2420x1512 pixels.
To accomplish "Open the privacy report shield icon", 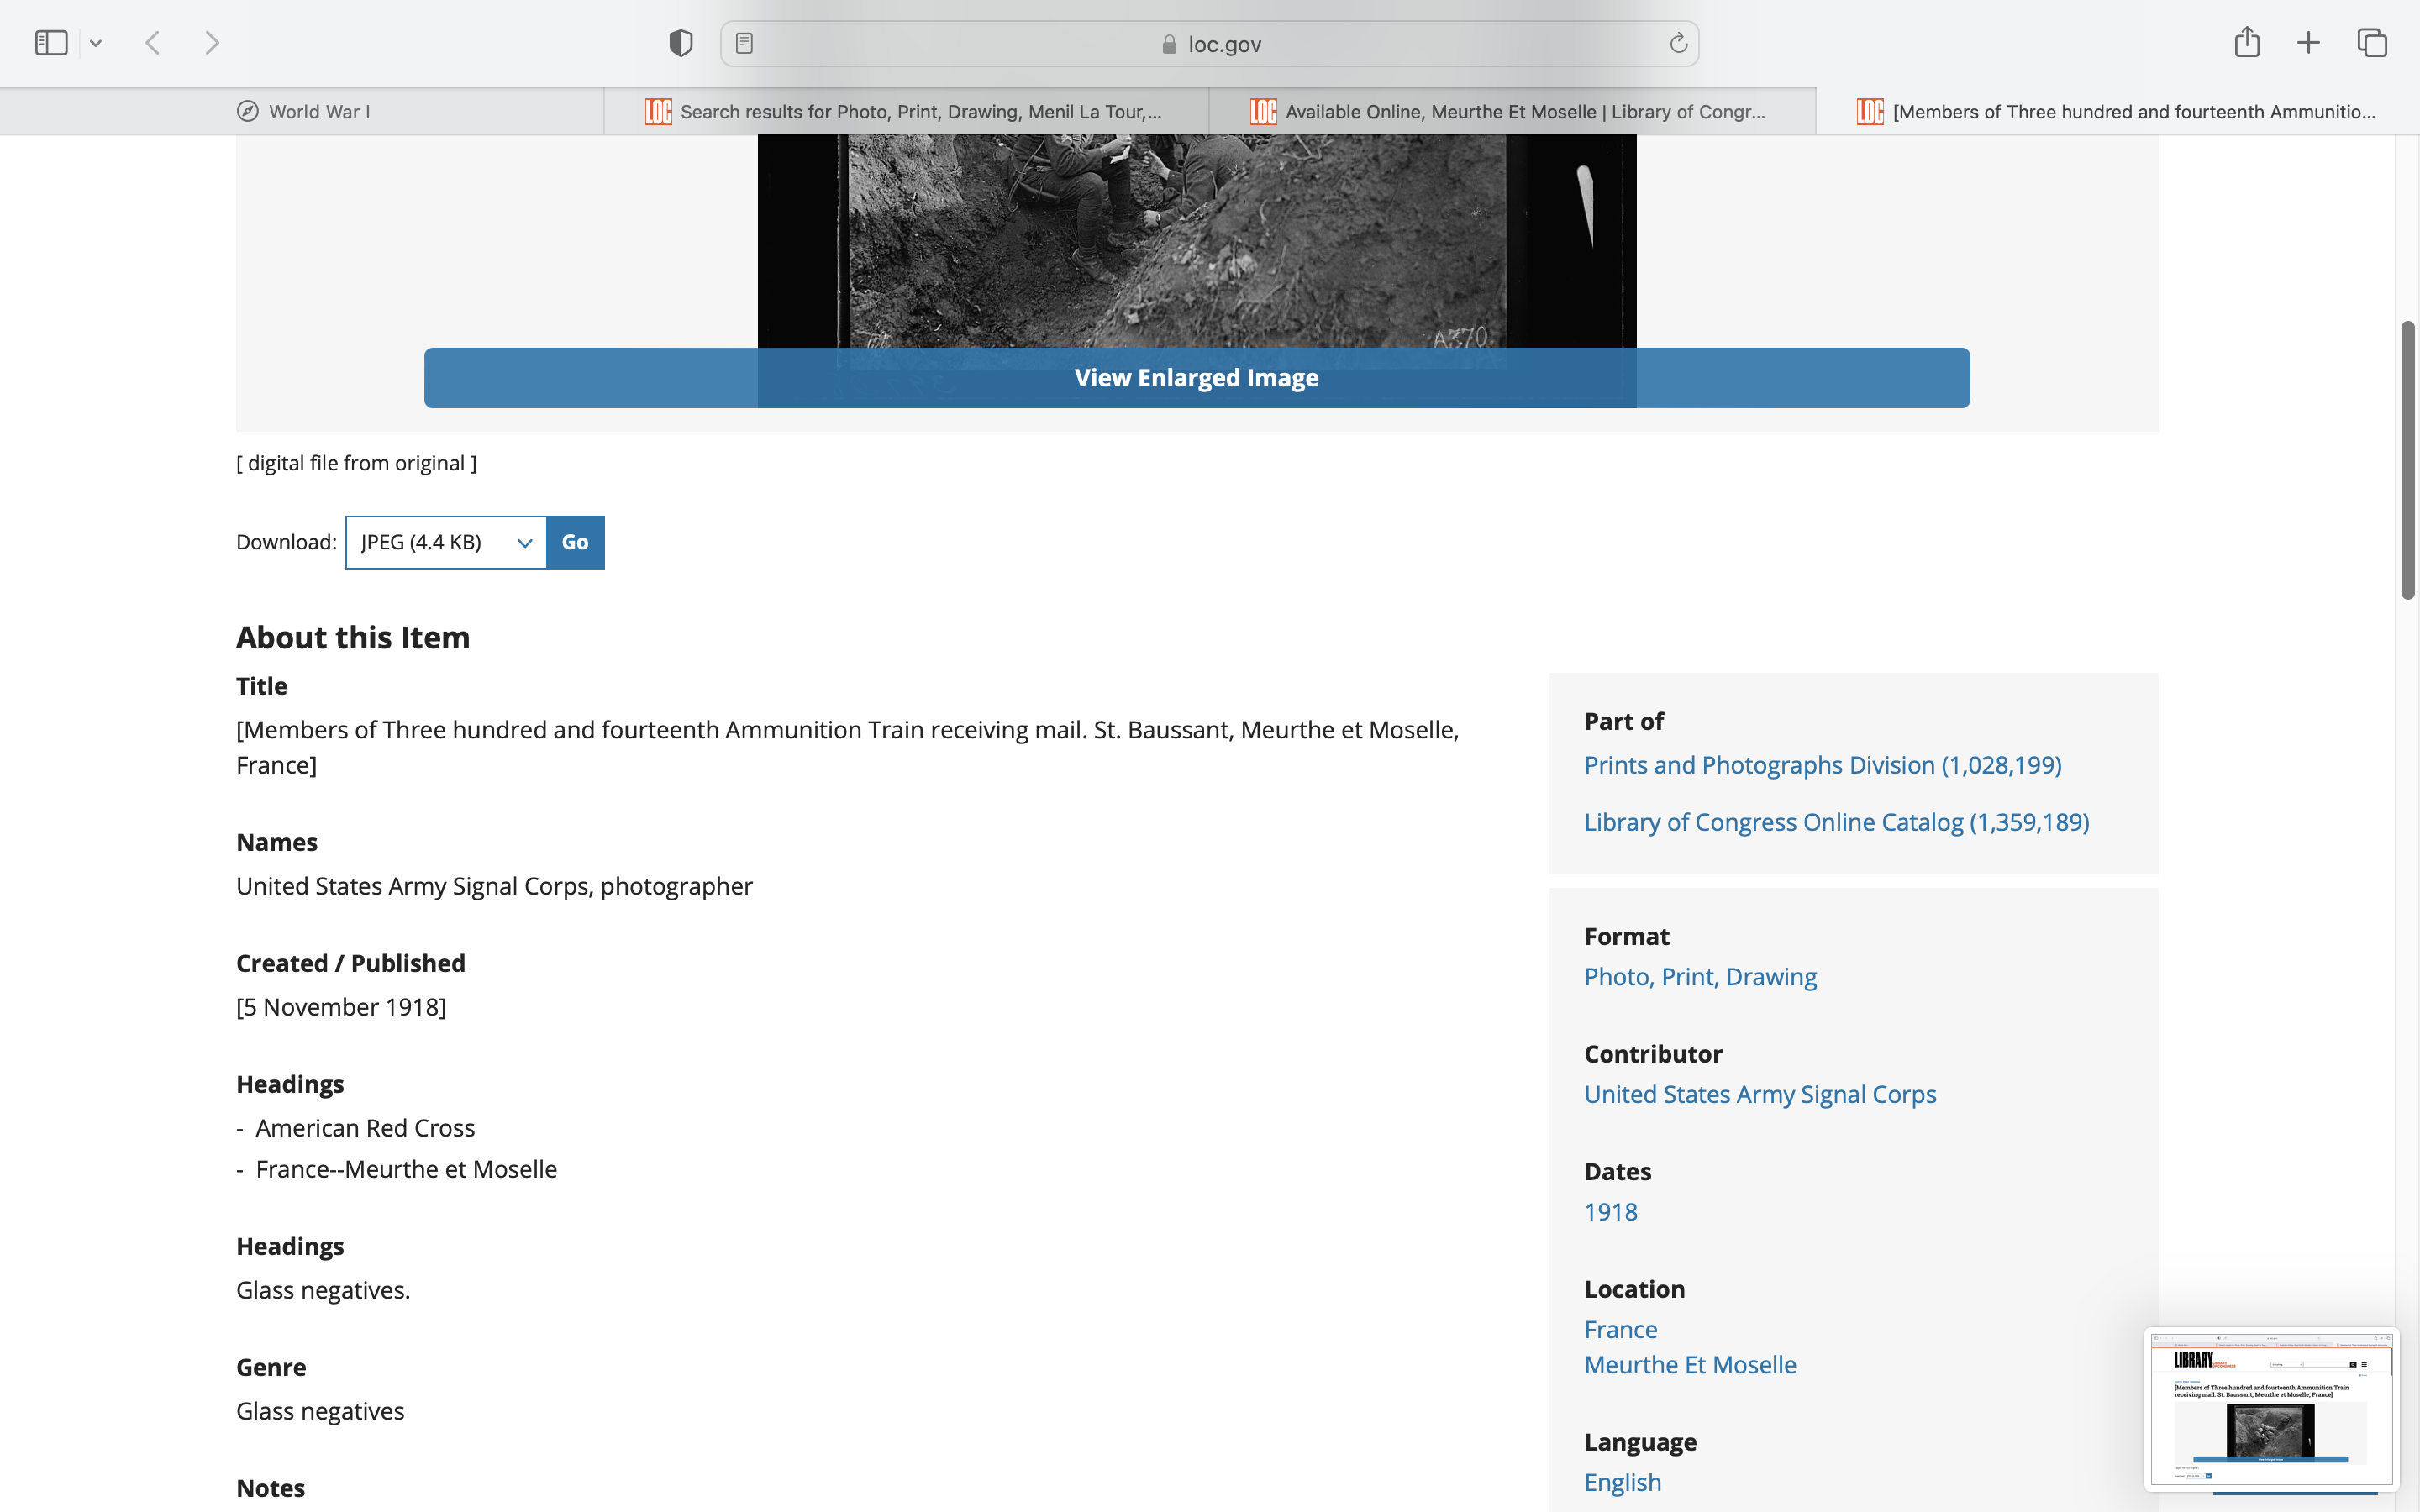I will coord(681,43).
